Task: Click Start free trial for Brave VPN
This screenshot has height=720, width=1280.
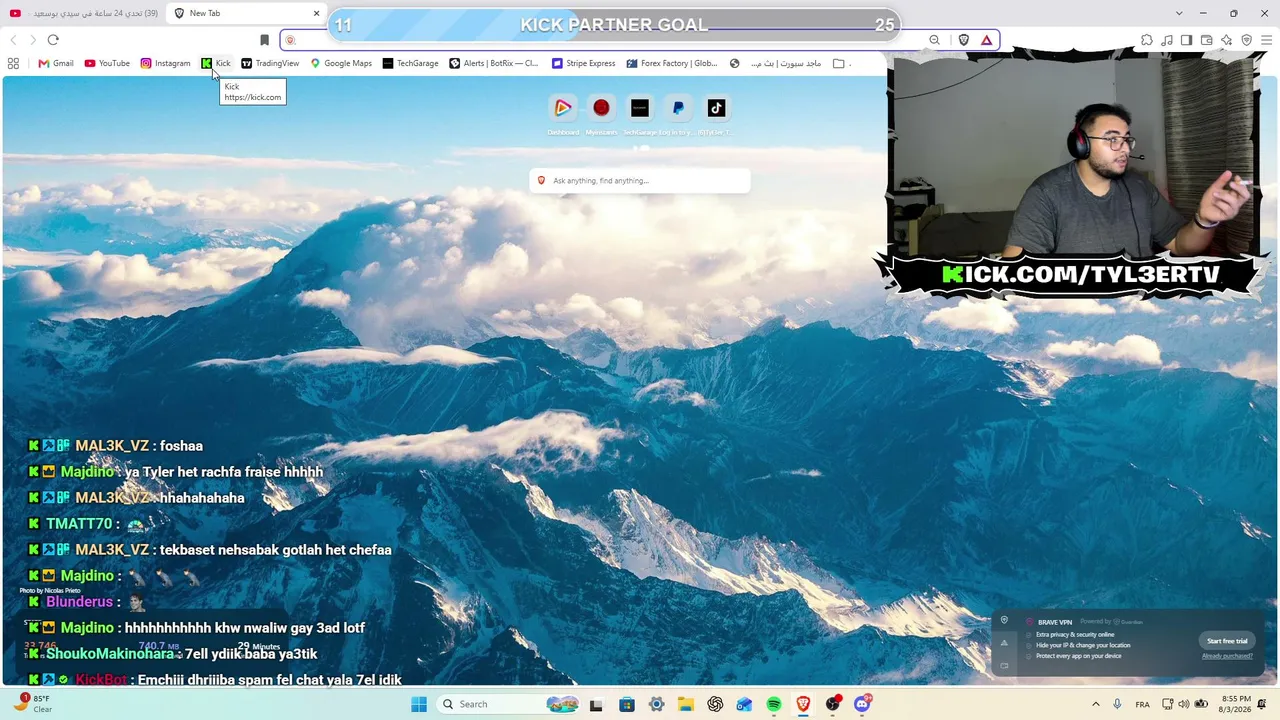Action: [x=1227, y=641]
